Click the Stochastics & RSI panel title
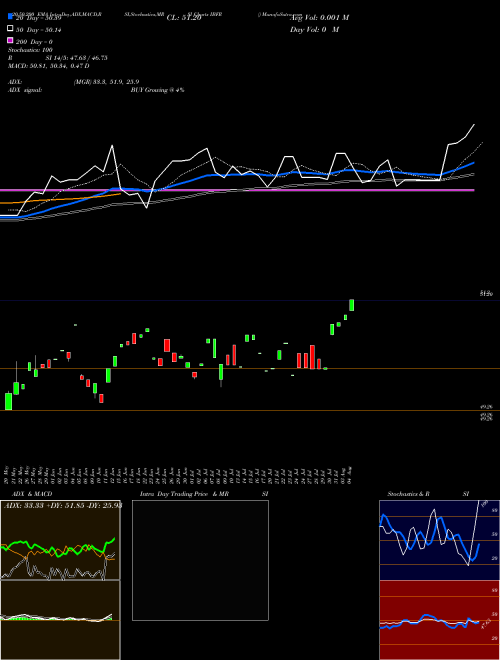 coord(428,494)
